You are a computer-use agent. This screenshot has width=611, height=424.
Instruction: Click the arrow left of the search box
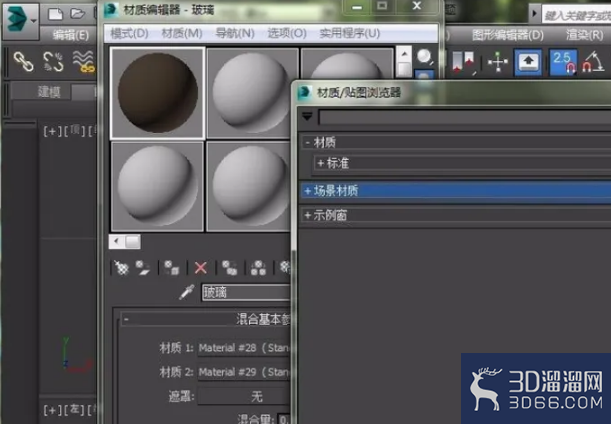(534, 14)
